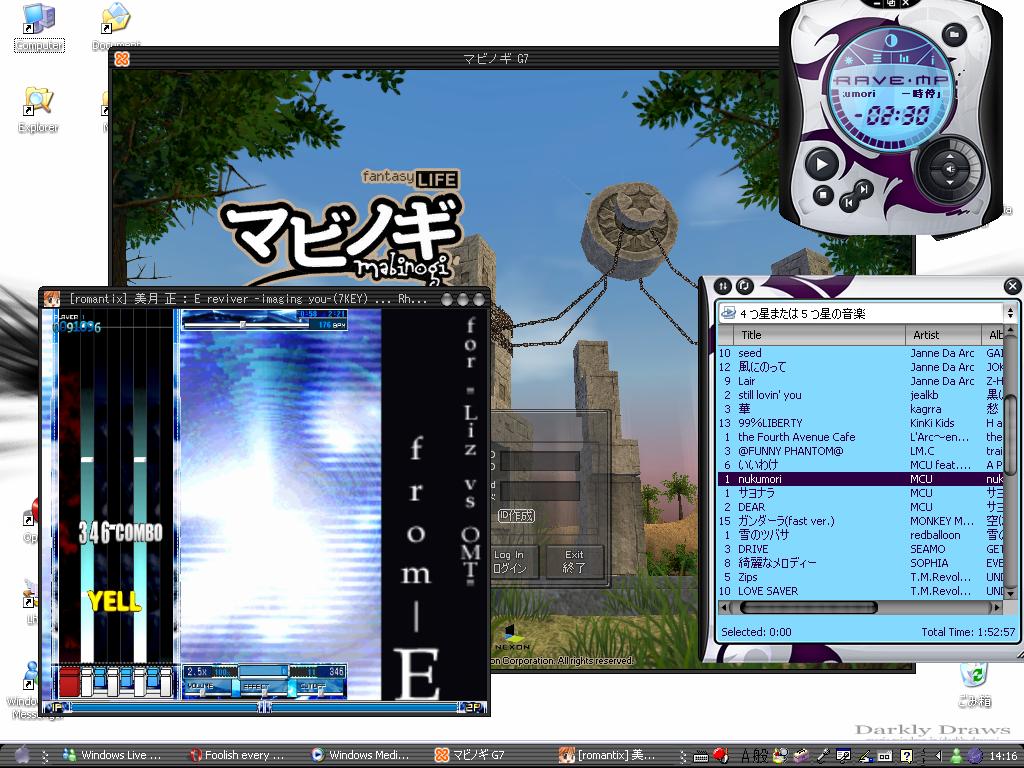Select the song "seed" by Janne Da Arc

(x=861, y=353)
